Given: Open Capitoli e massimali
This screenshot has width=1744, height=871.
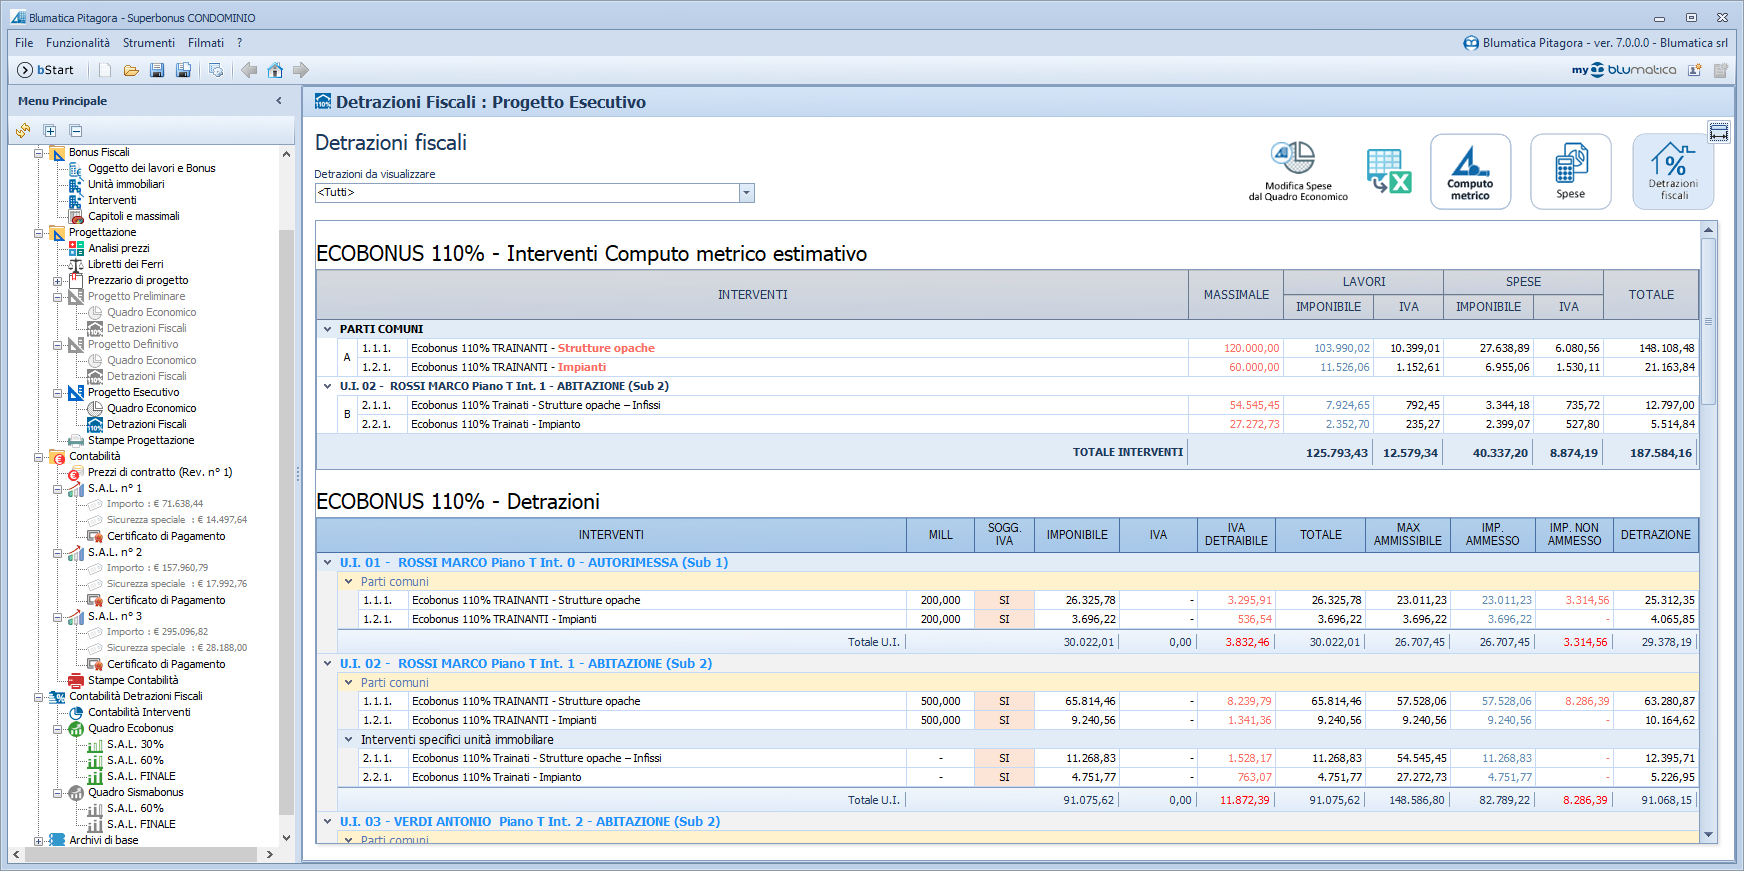Looking at the screenshot, I should [x=134, y=216].
